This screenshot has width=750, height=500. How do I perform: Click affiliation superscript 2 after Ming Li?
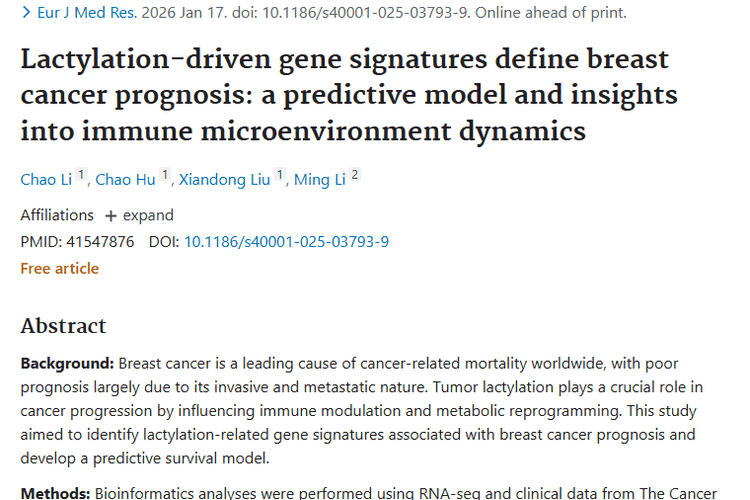pyautogui.click(x=354, y=176)
